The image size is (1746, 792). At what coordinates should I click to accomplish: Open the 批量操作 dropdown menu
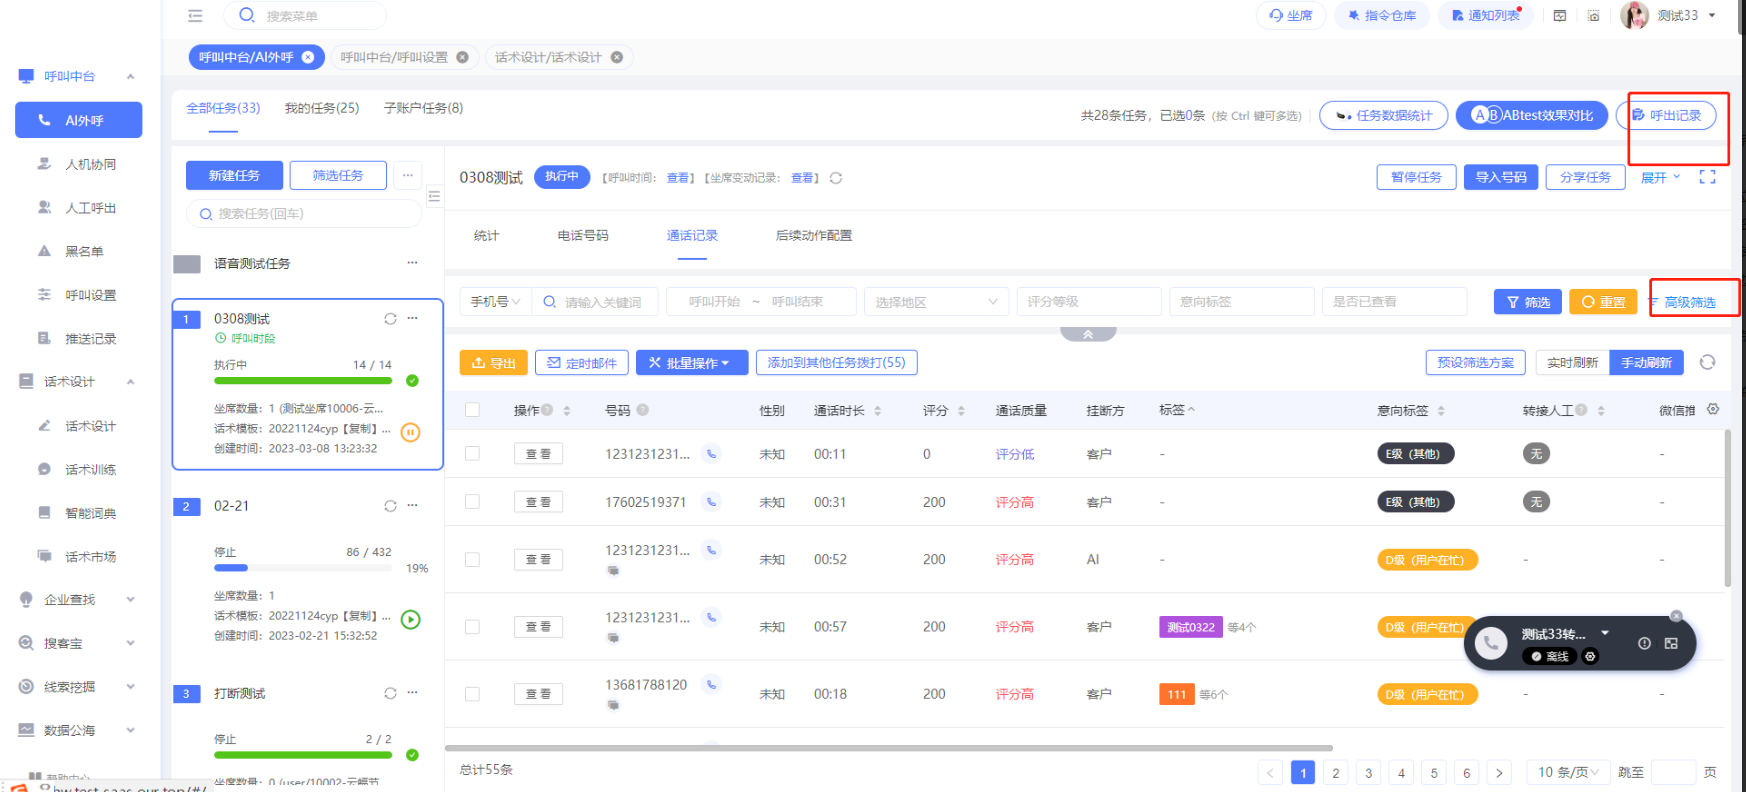pyautogui.click(x=691, y=363)
